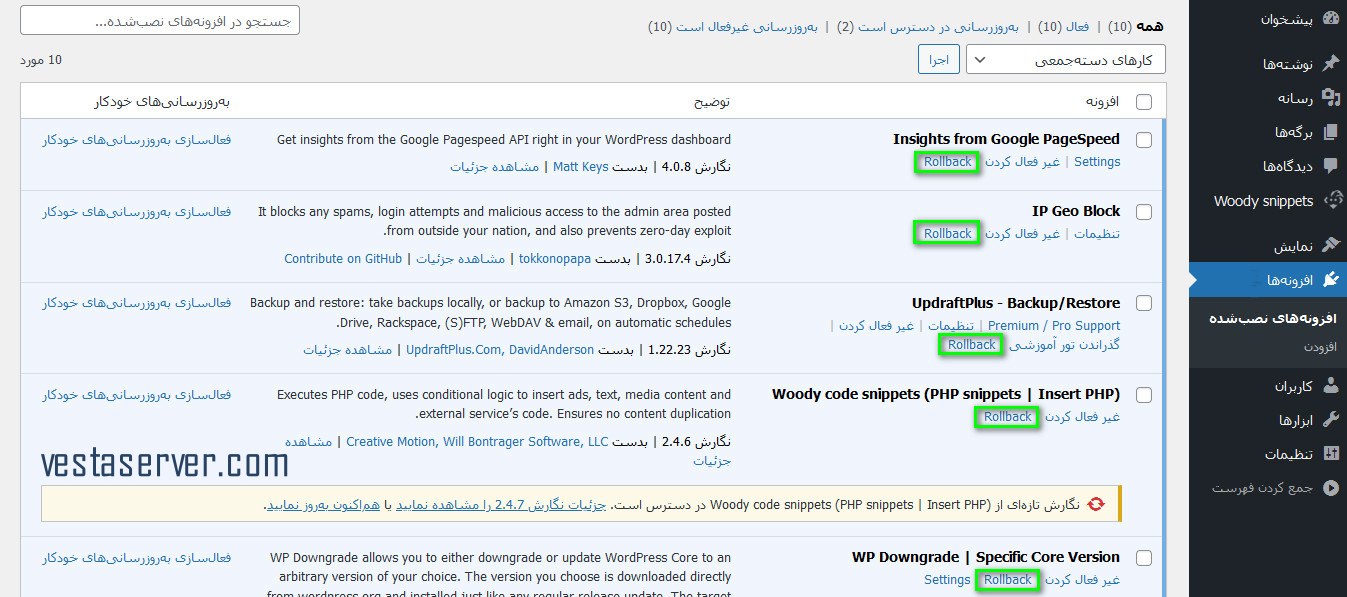Open the sidebar Settings (تنظیمات) icon
Screen dimensions: 1347x597
(x=1330, y=454)
